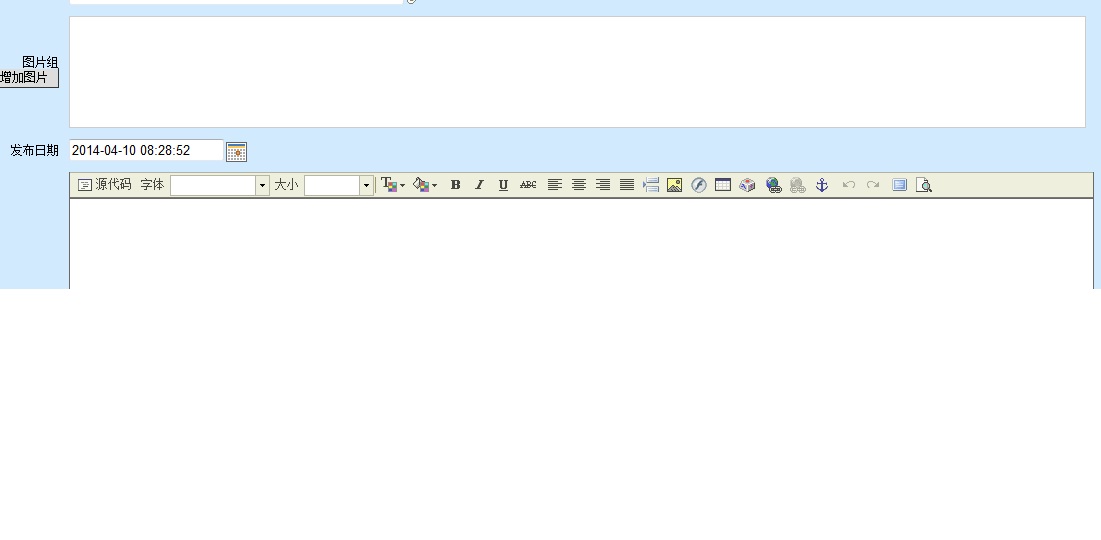Viewport: 1101px width, 540px height.
Task: Insert an image into the editor
Action: click(x=675, y=185)
